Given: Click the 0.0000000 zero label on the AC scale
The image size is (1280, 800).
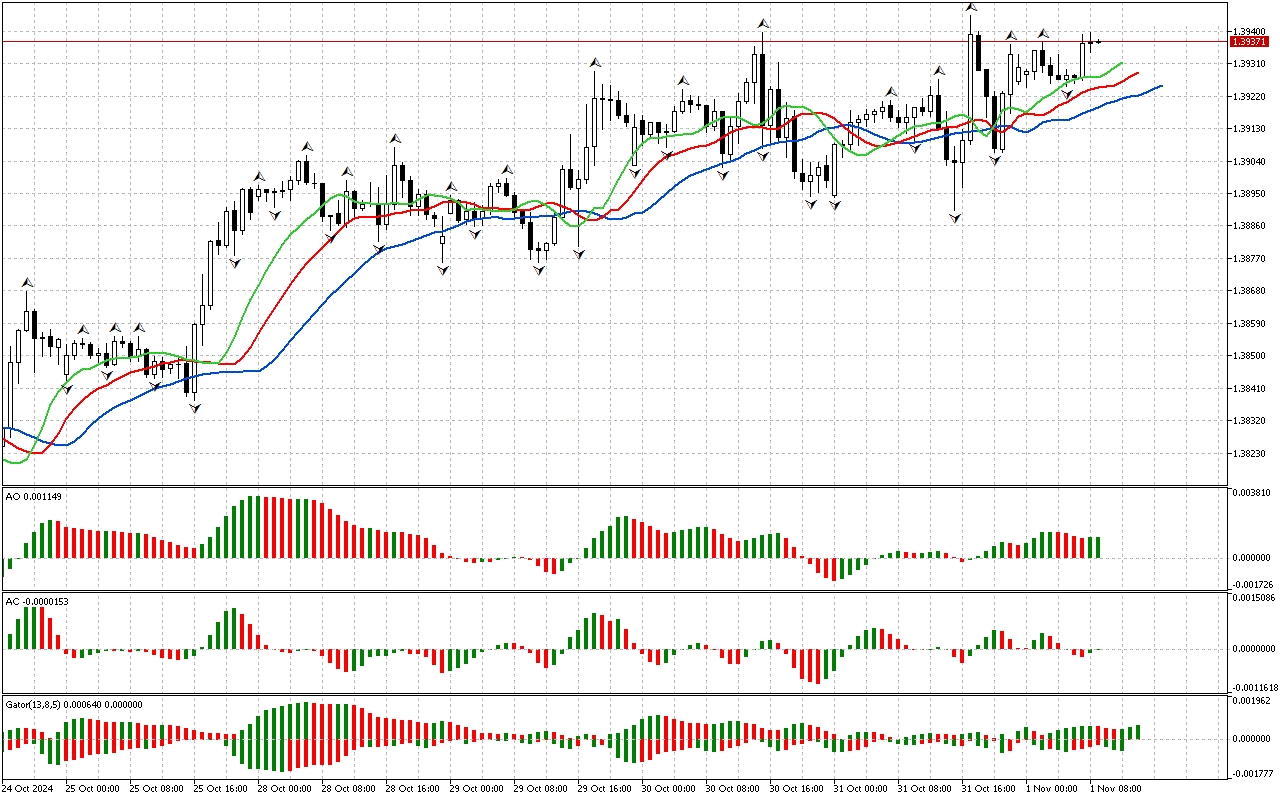Looking at the screenshot, I should (1253, 648).
